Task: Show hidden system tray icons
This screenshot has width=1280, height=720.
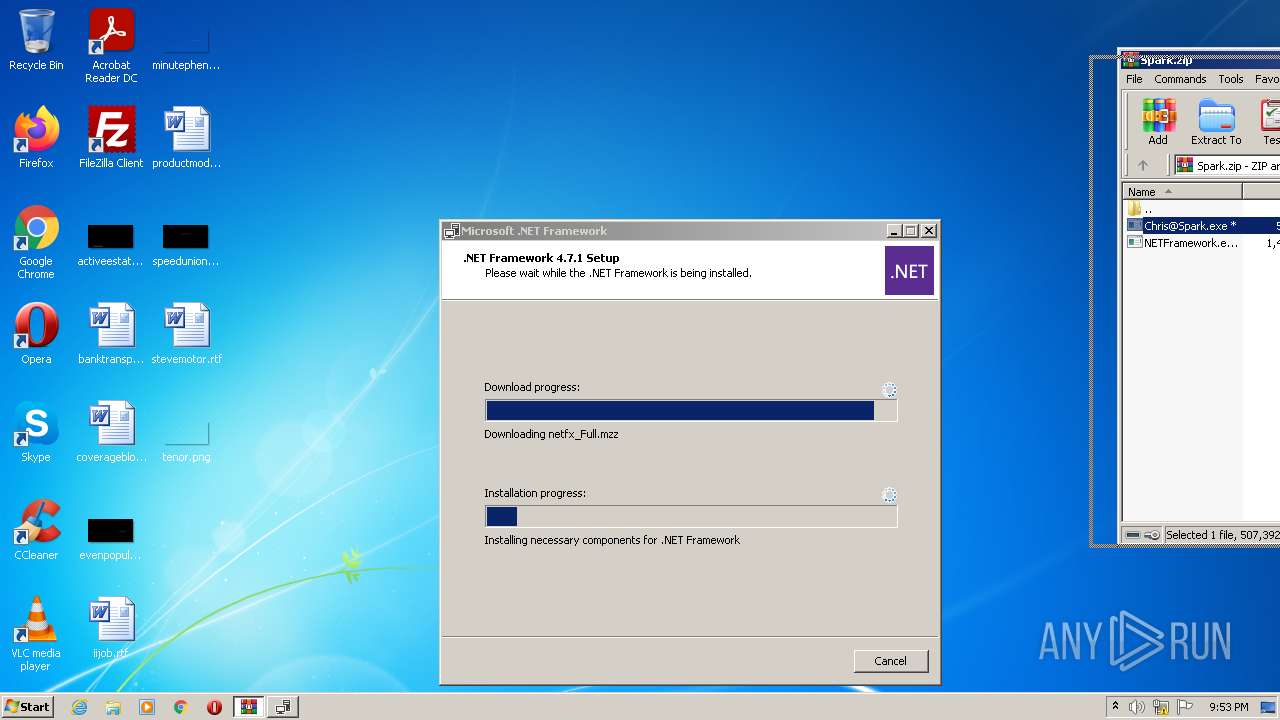Action: 1115,707
